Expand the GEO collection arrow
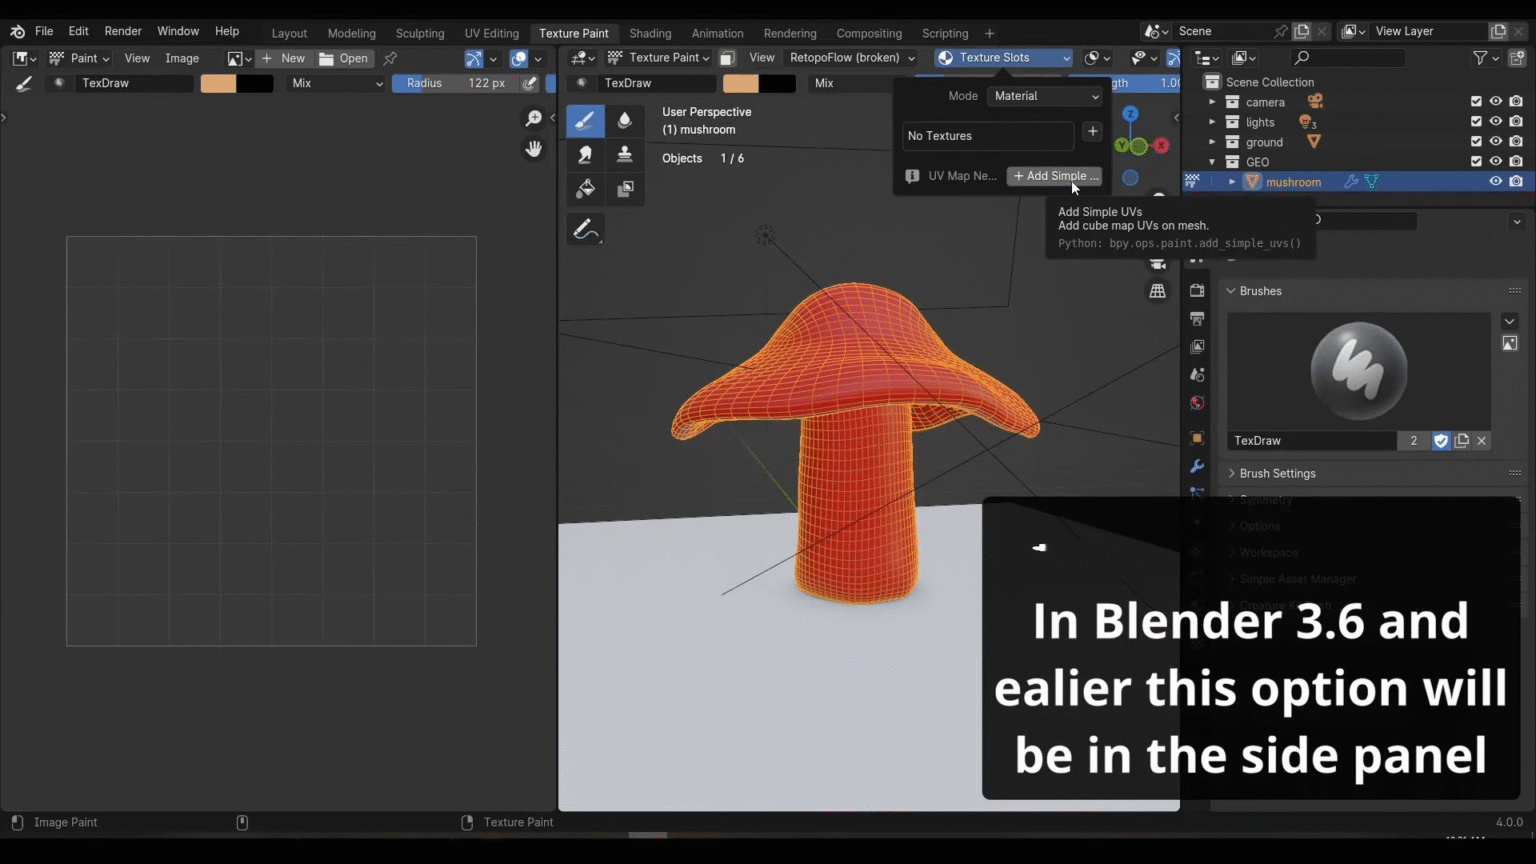The image size is (1536, 864). coord(1212,161)
